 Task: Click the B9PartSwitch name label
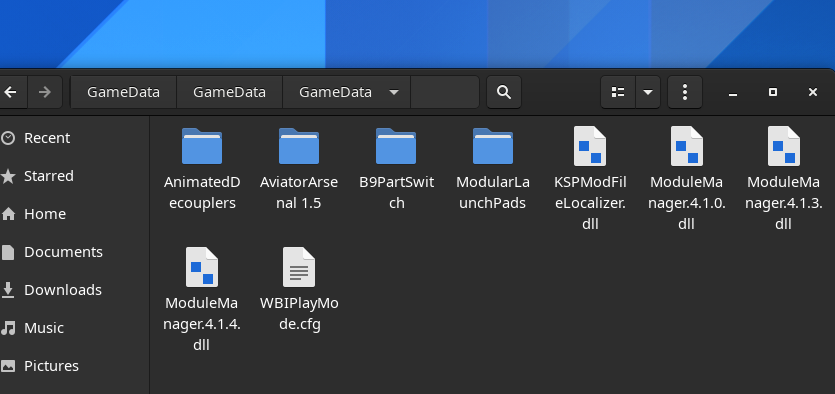(x=396, y=193)
